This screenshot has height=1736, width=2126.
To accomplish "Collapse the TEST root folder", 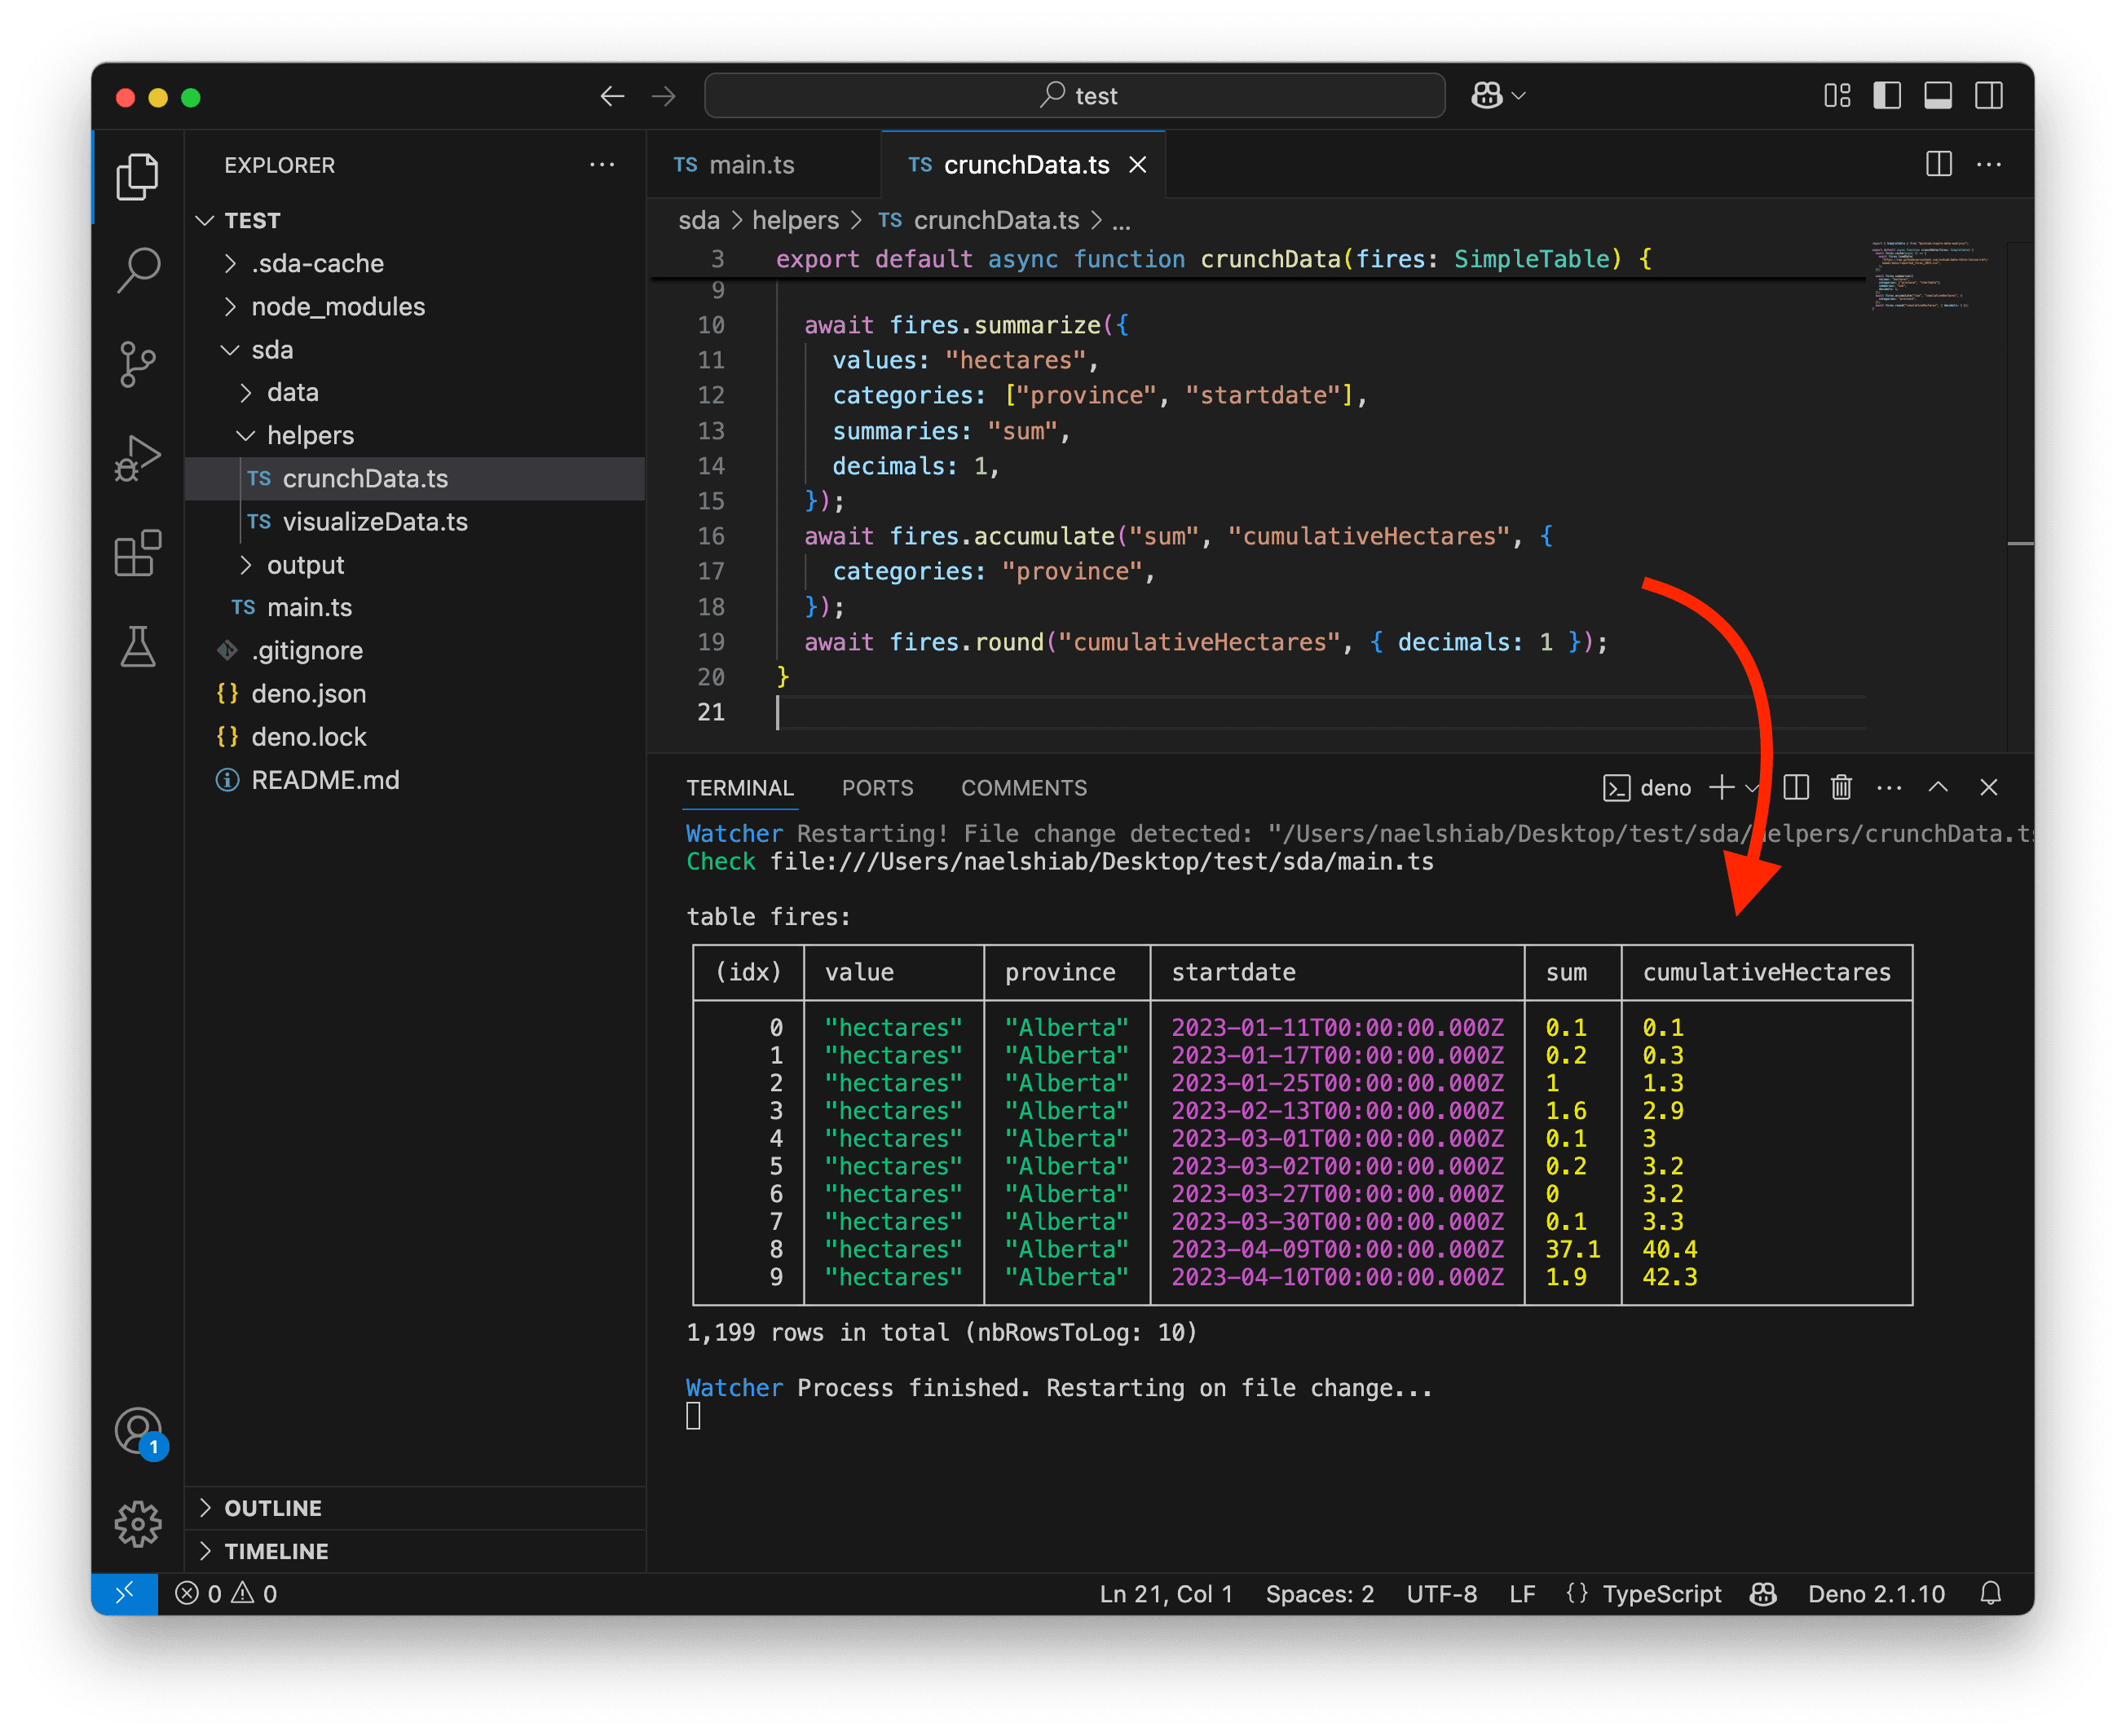I will pyautogui.click(x=415, y=220).
